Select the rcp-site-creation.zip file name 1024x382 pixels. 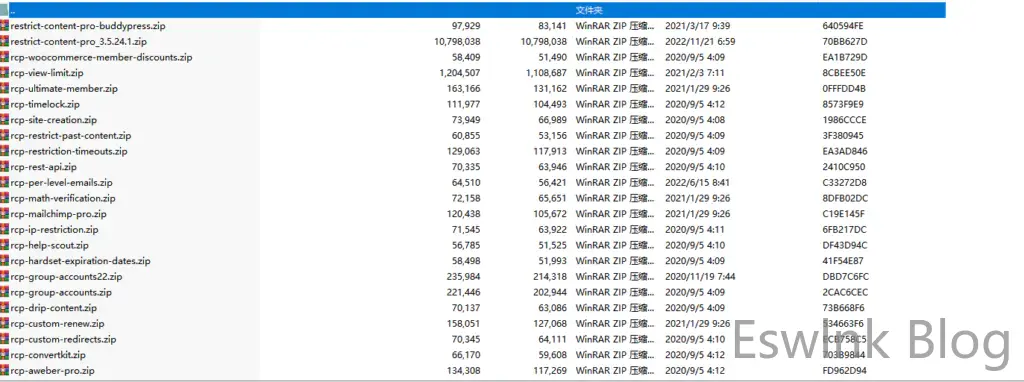pyautogui.click(x=54, y=120)
